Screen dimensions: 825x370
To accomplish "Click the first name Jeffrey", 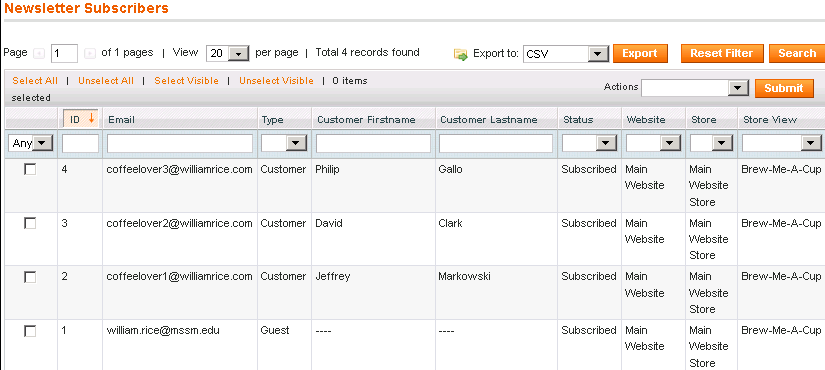I will (x=333, y=276).
